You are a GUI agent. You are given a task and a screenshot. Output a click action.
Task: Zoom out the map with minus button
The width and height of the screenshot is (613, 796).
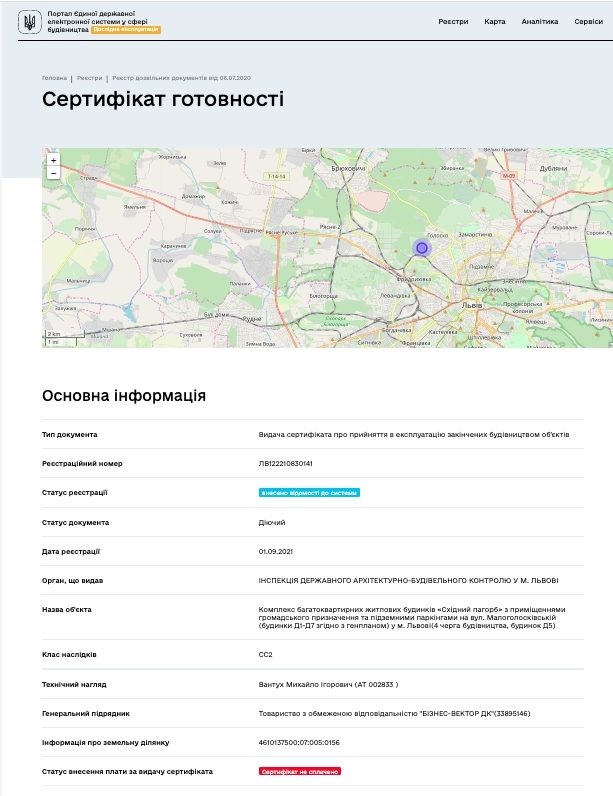click(x=53, y=173)
